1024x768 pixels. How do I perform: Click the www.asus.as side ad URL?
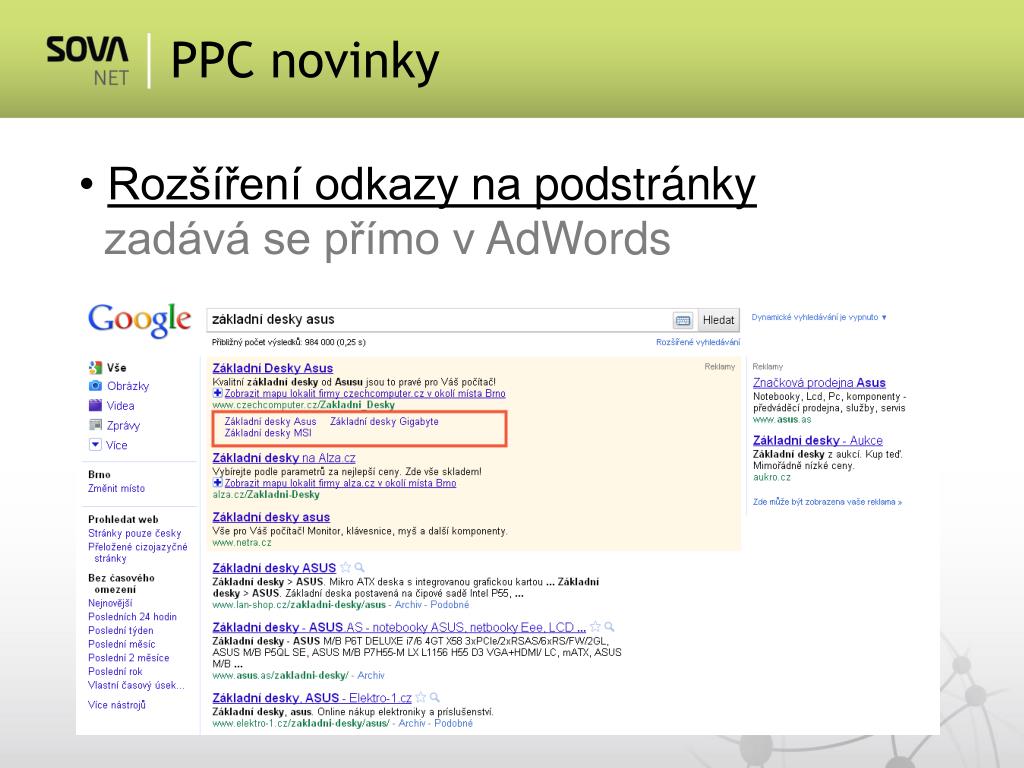click(x=782, y=419)
